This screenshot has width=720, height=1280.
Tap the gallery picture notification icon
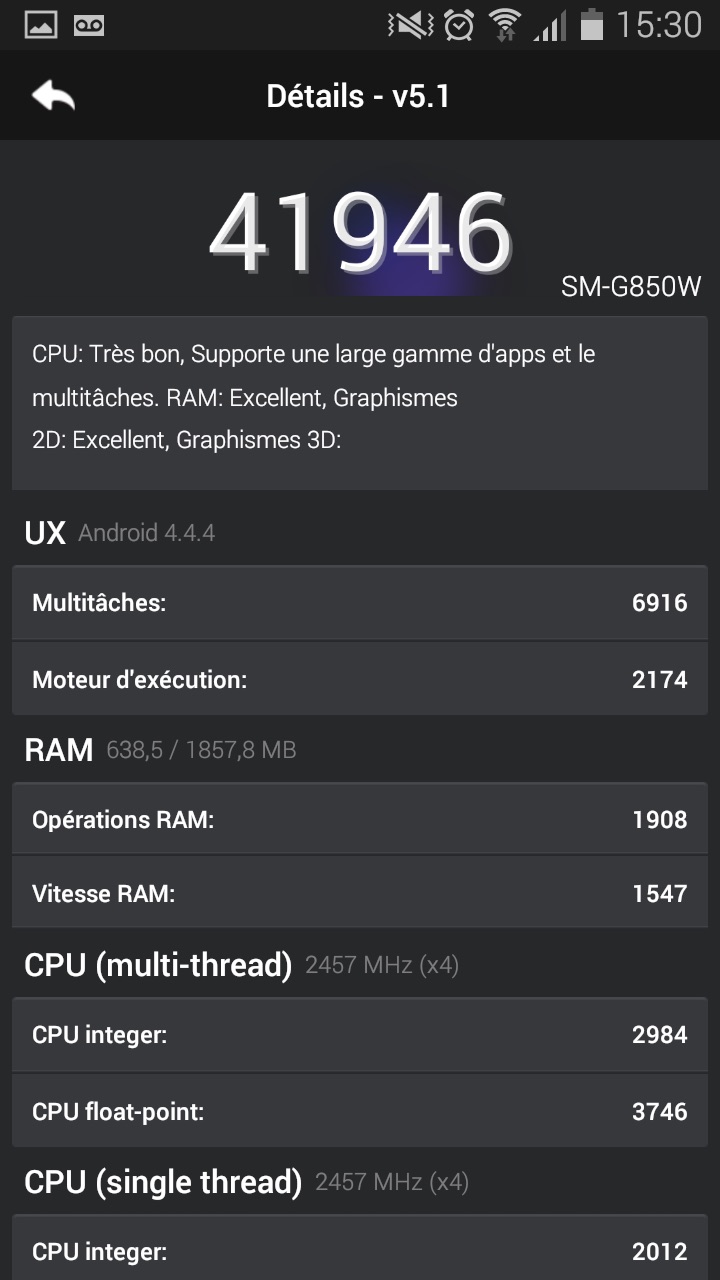pyautogui.click(x=40, y=25)
